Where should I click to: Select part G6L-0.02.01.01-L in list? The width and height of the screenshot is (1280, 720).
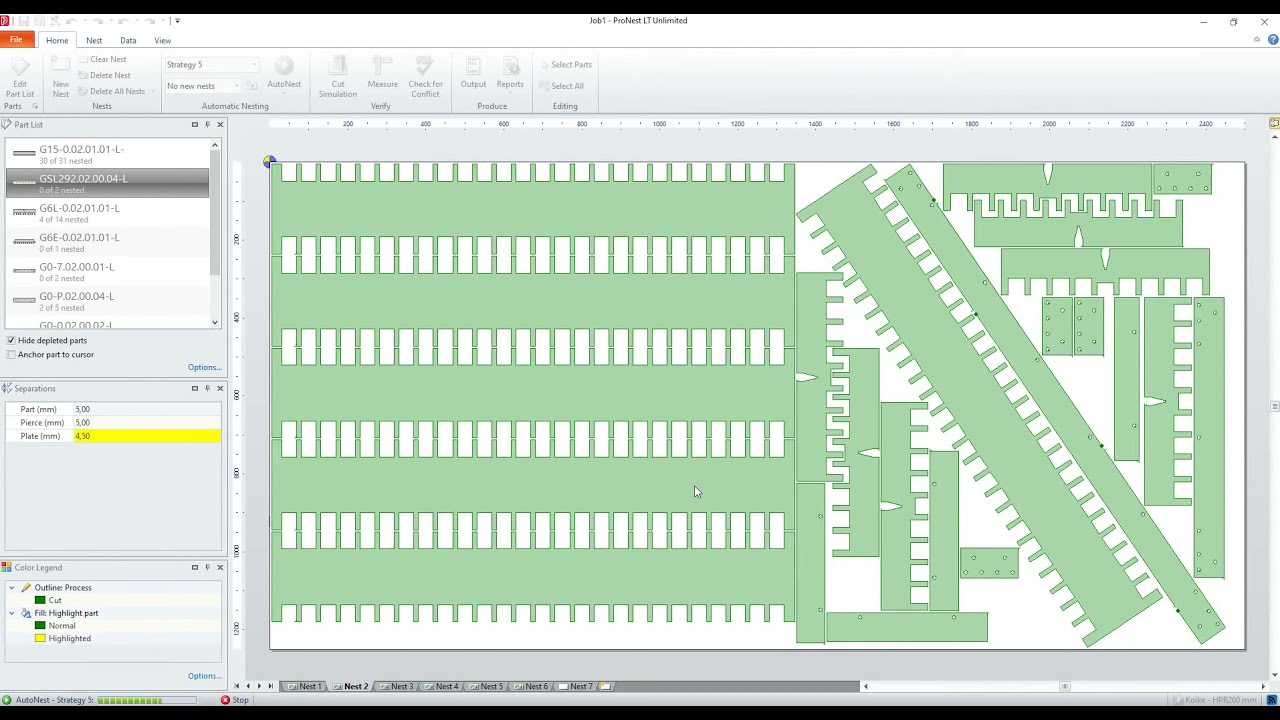coord(107,213)
